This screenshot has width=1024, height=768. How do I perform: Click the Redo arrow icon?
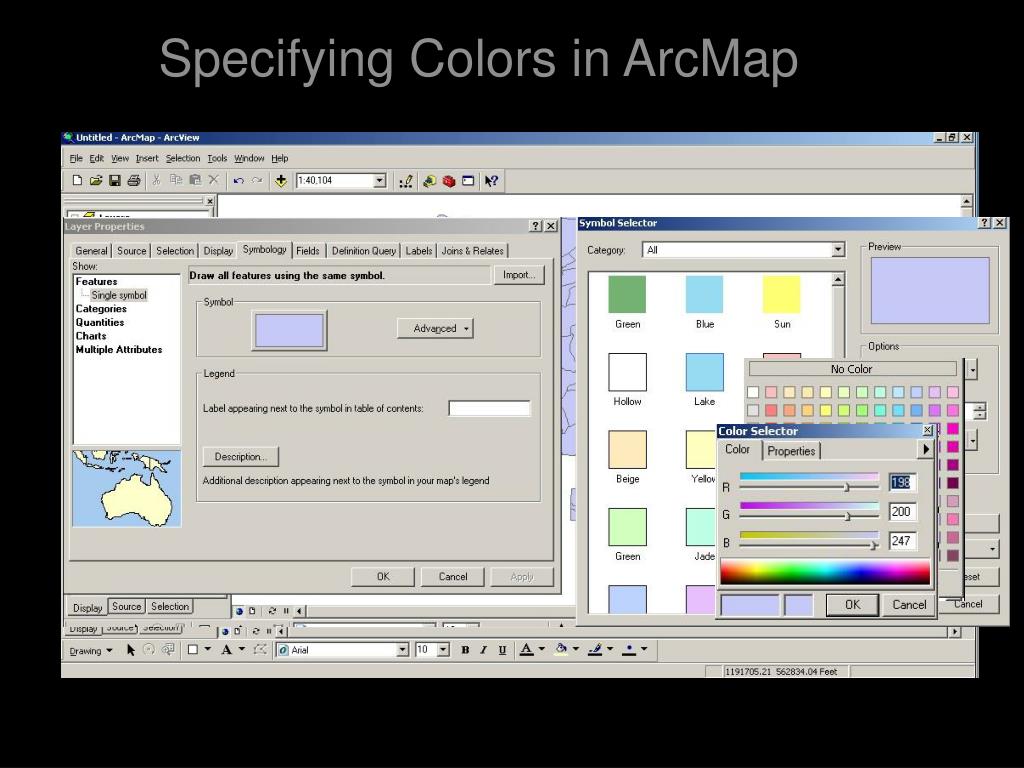(x=257, y=181)
